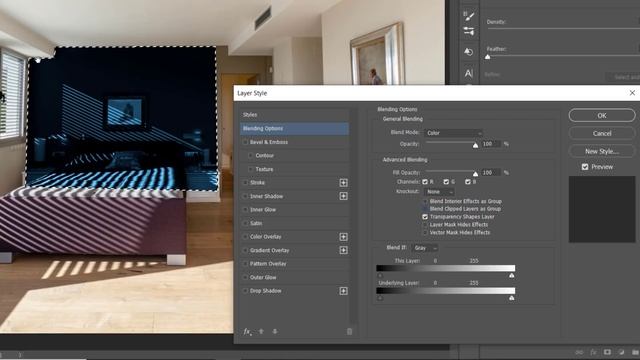
Task: Toggle Blend Interior Effects as Group
Action: [425, 201]
